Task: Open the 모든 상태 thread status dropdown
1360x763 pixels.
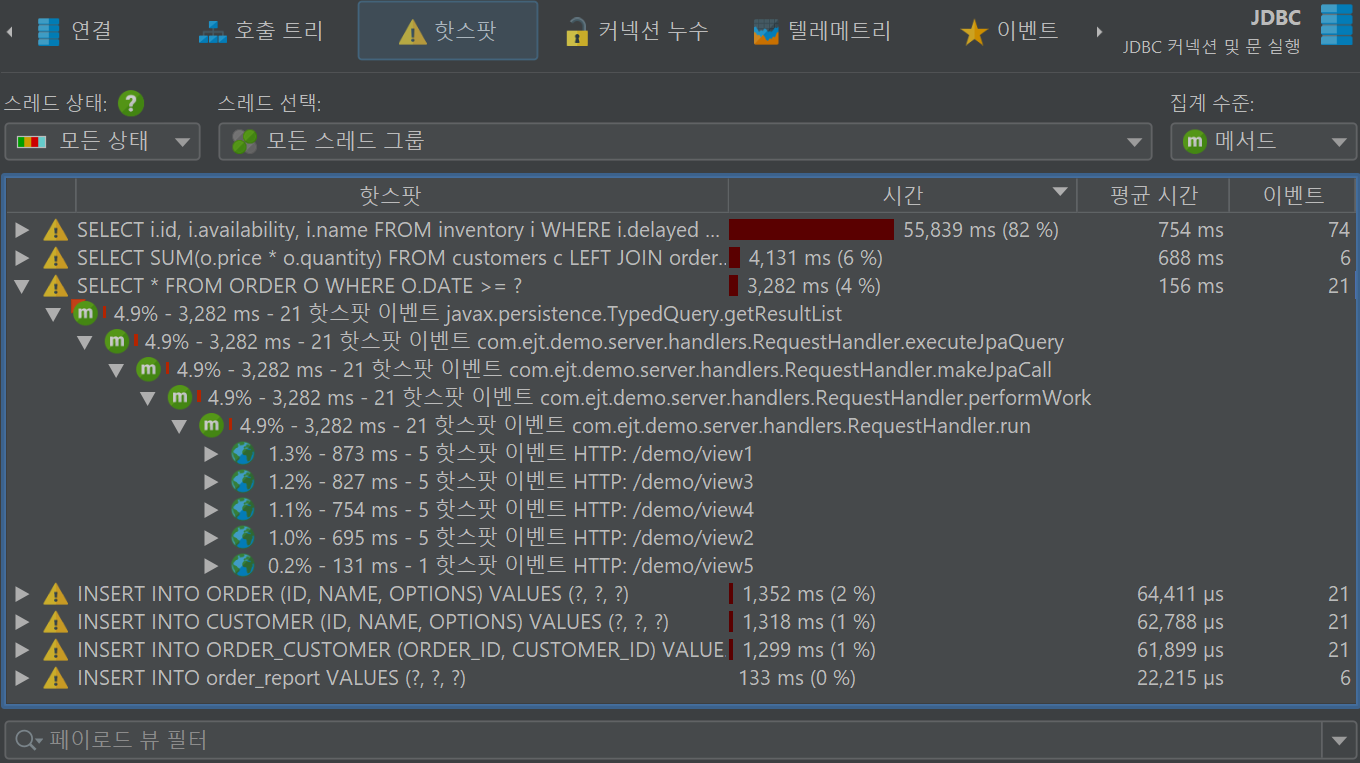Action: pyautogui.click(x=102, y=142)
